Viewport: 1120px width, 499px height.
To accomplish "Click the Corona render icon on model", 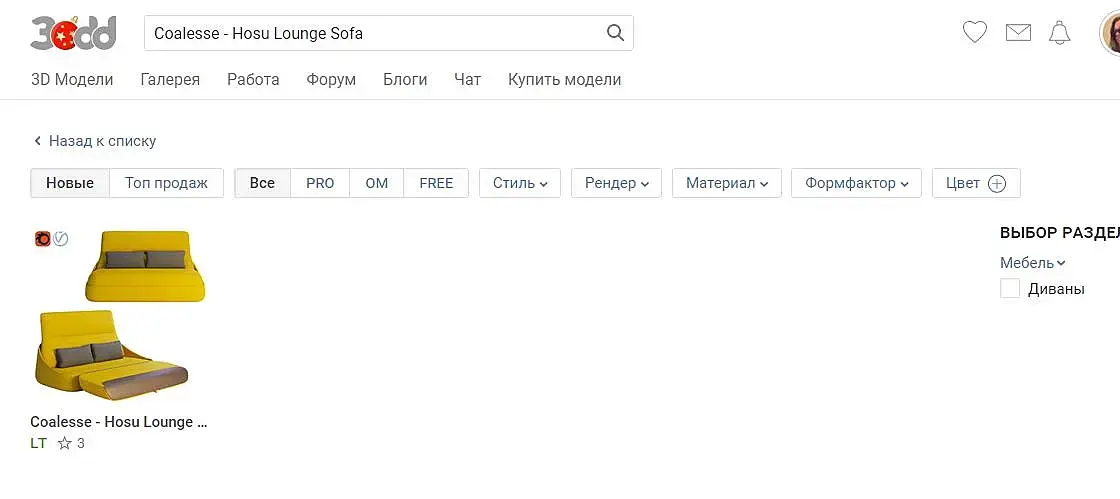I will click(42, 239).
